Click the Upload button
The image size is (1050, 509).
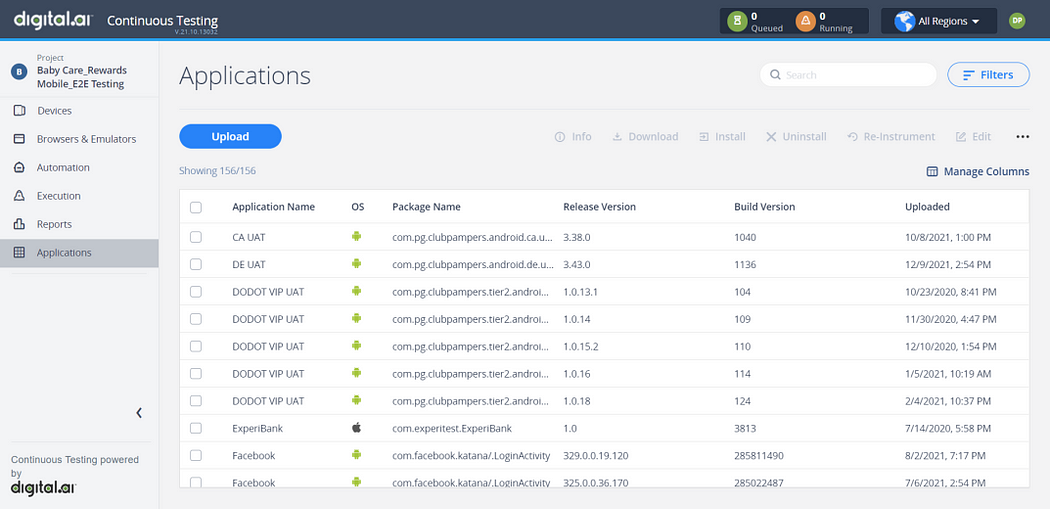pyautogui.click(x=230, y=136)
